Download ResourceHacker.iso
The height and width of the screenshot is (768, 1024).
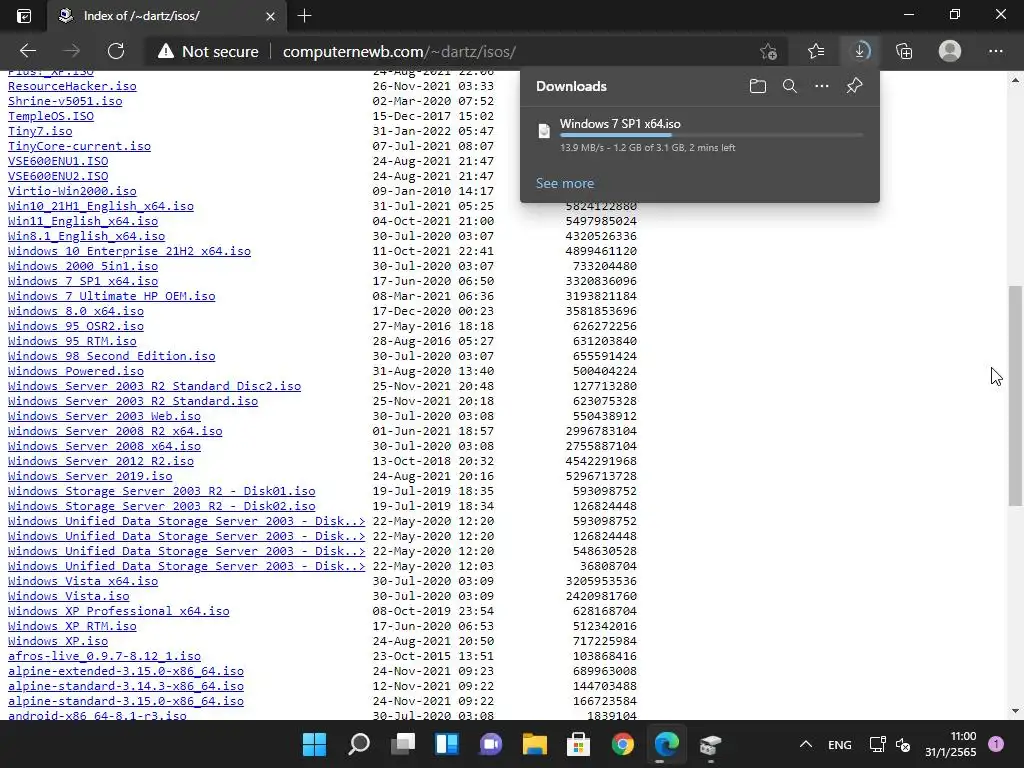[72, 86]
